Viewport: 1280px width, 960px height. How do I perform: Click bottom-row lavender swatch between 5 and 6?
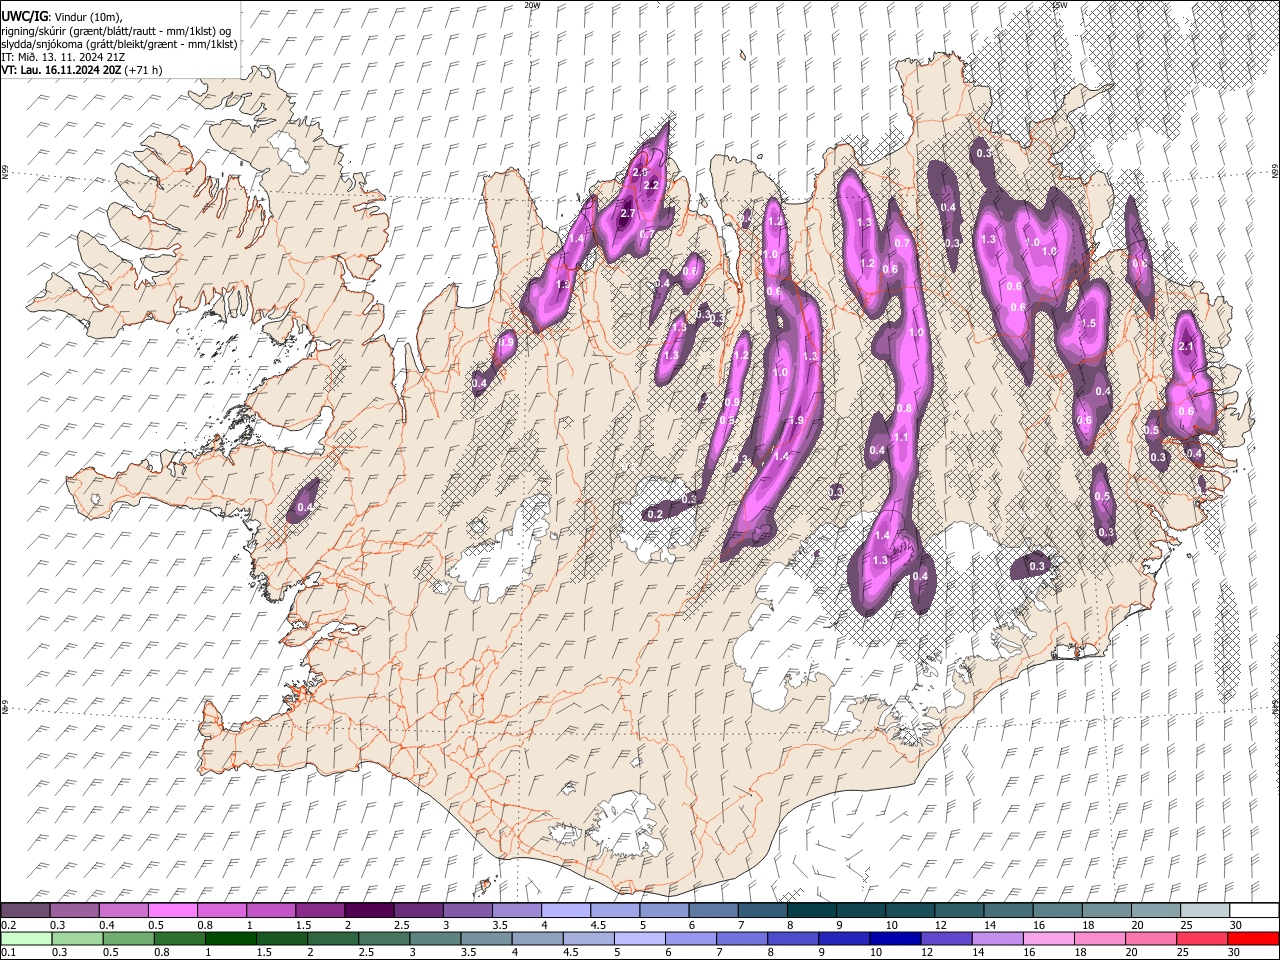click(x=639, y=939)
